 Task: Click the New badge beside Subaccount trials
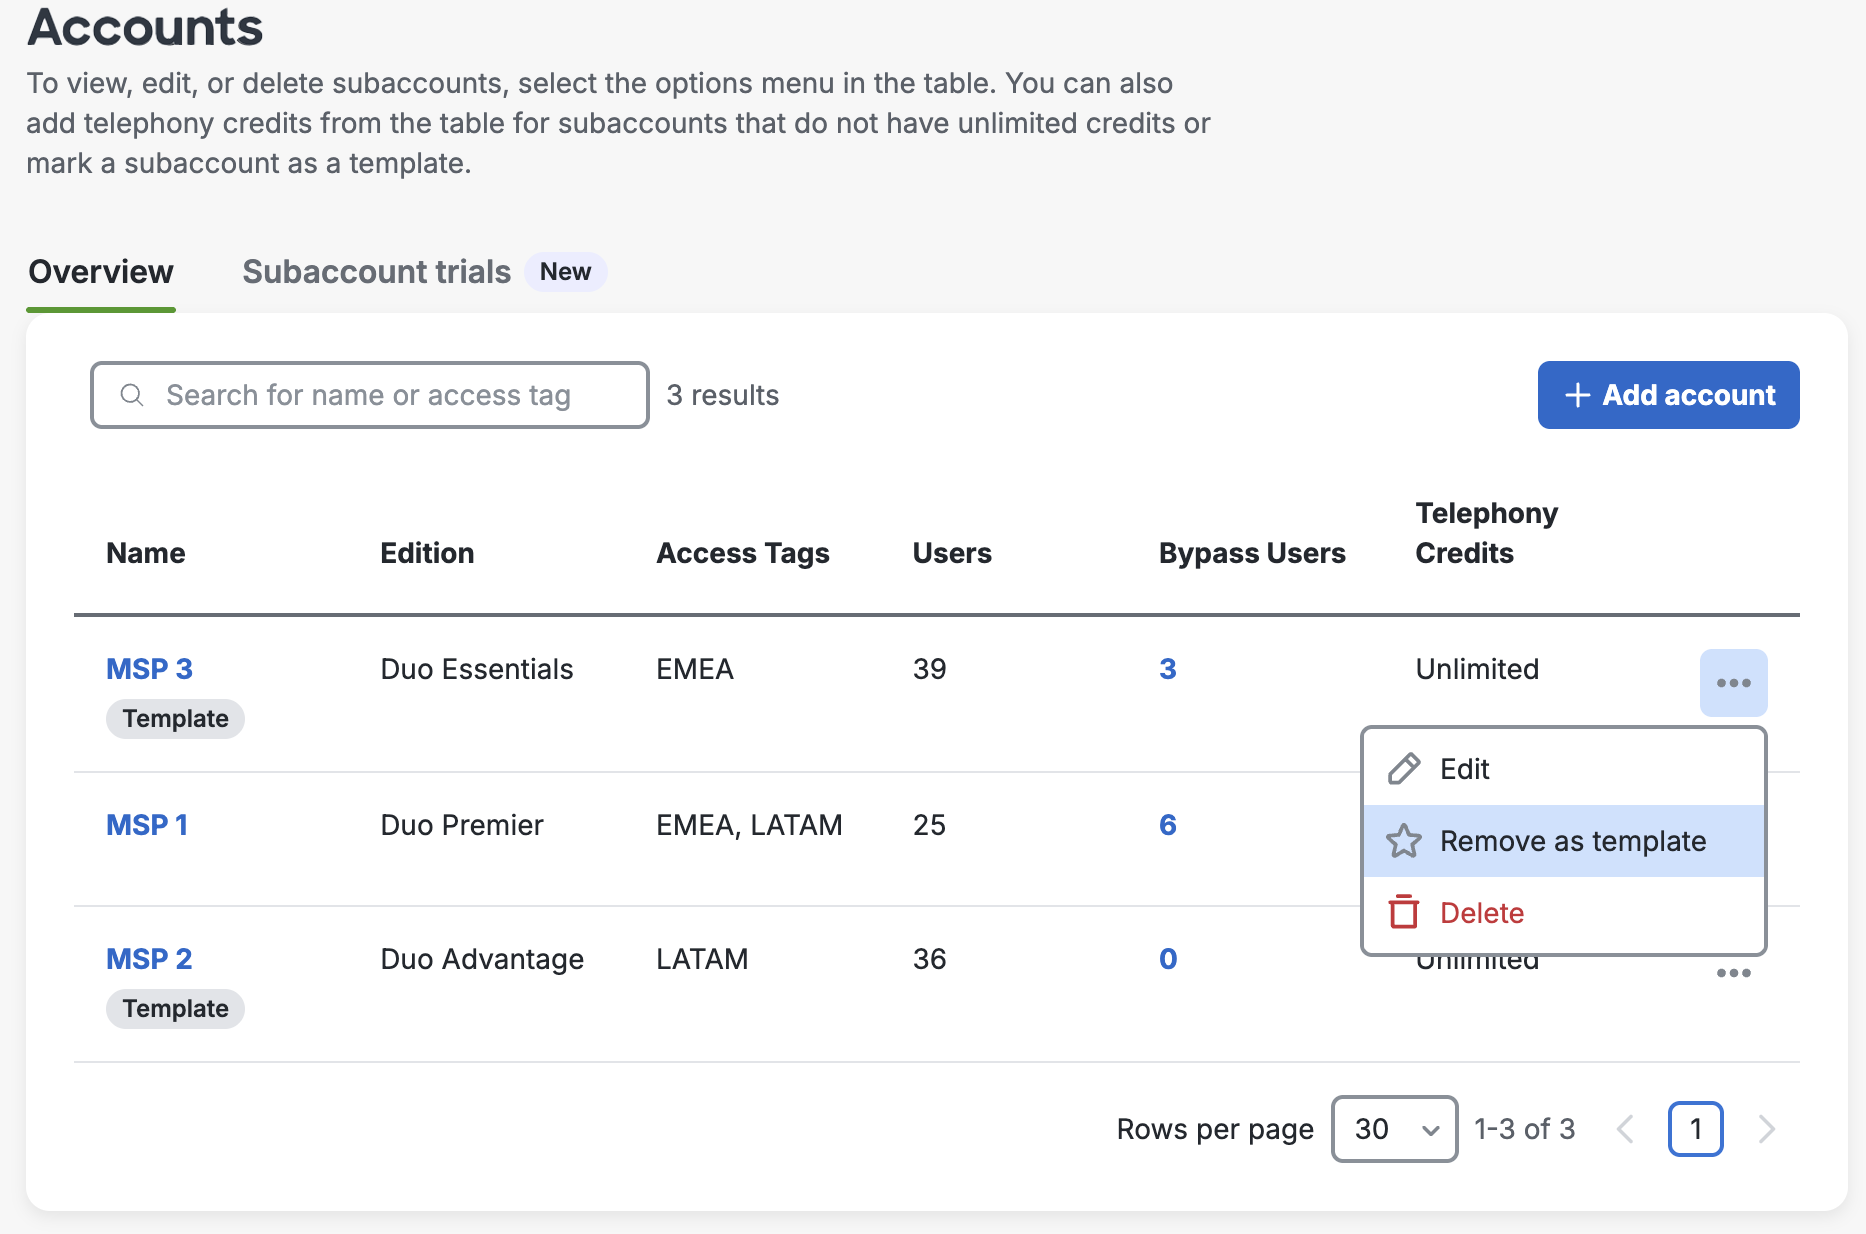[565, 272]
